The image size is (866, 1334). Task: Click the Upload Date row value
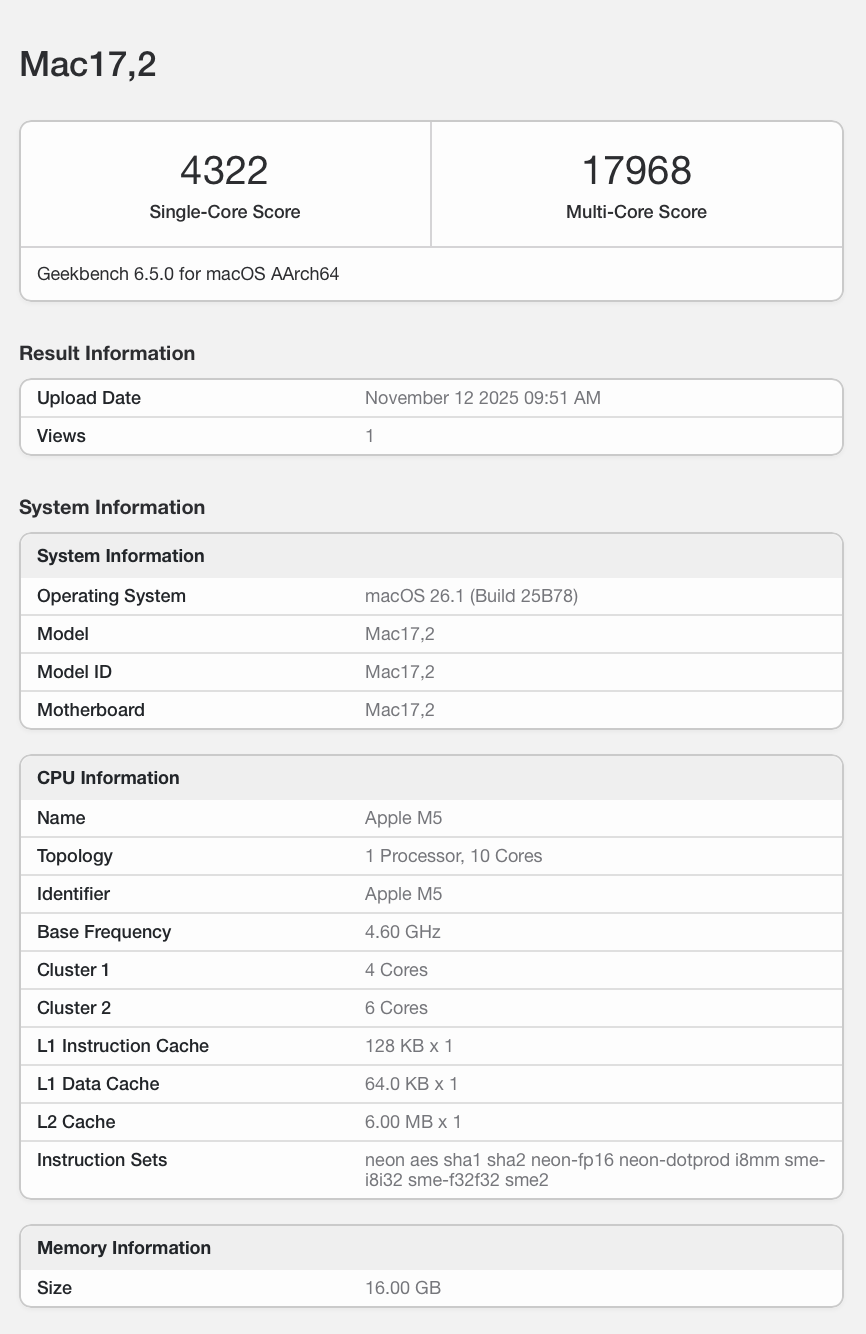tap(482, 398)
